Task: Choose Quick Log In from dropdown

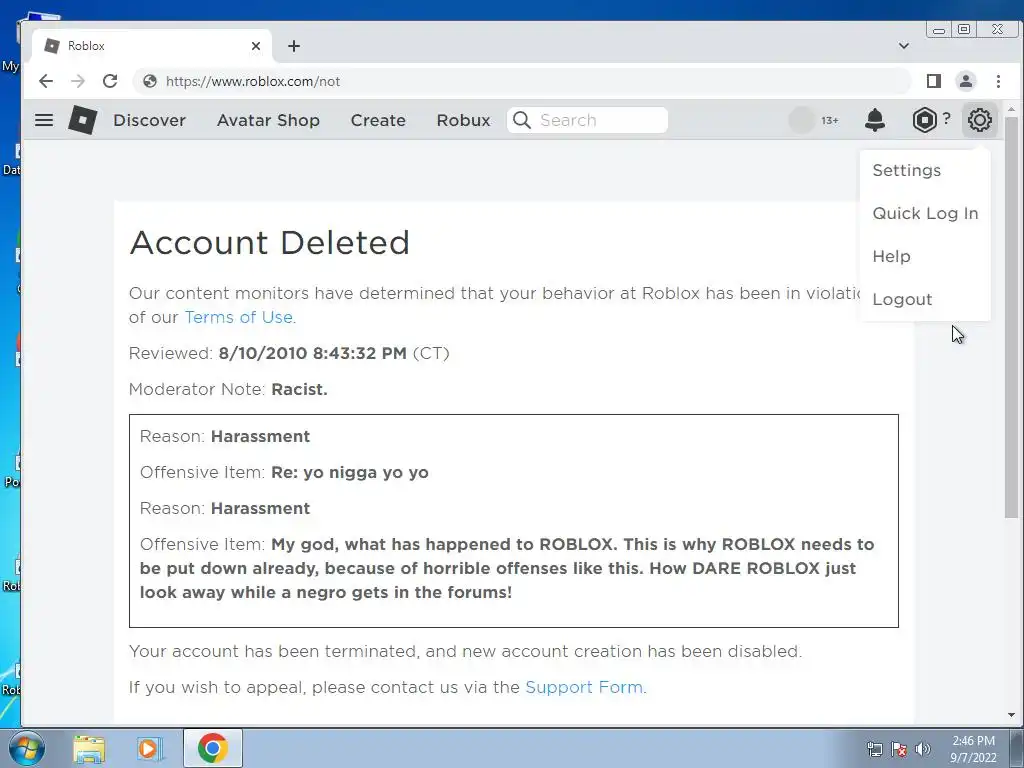Action: click(925, 214)
